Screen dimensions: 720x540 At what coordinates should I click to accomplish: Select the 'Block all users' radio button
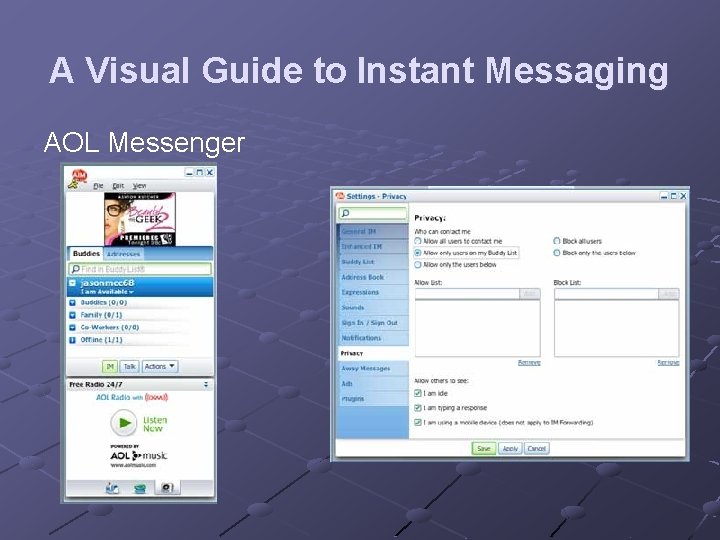557,241
